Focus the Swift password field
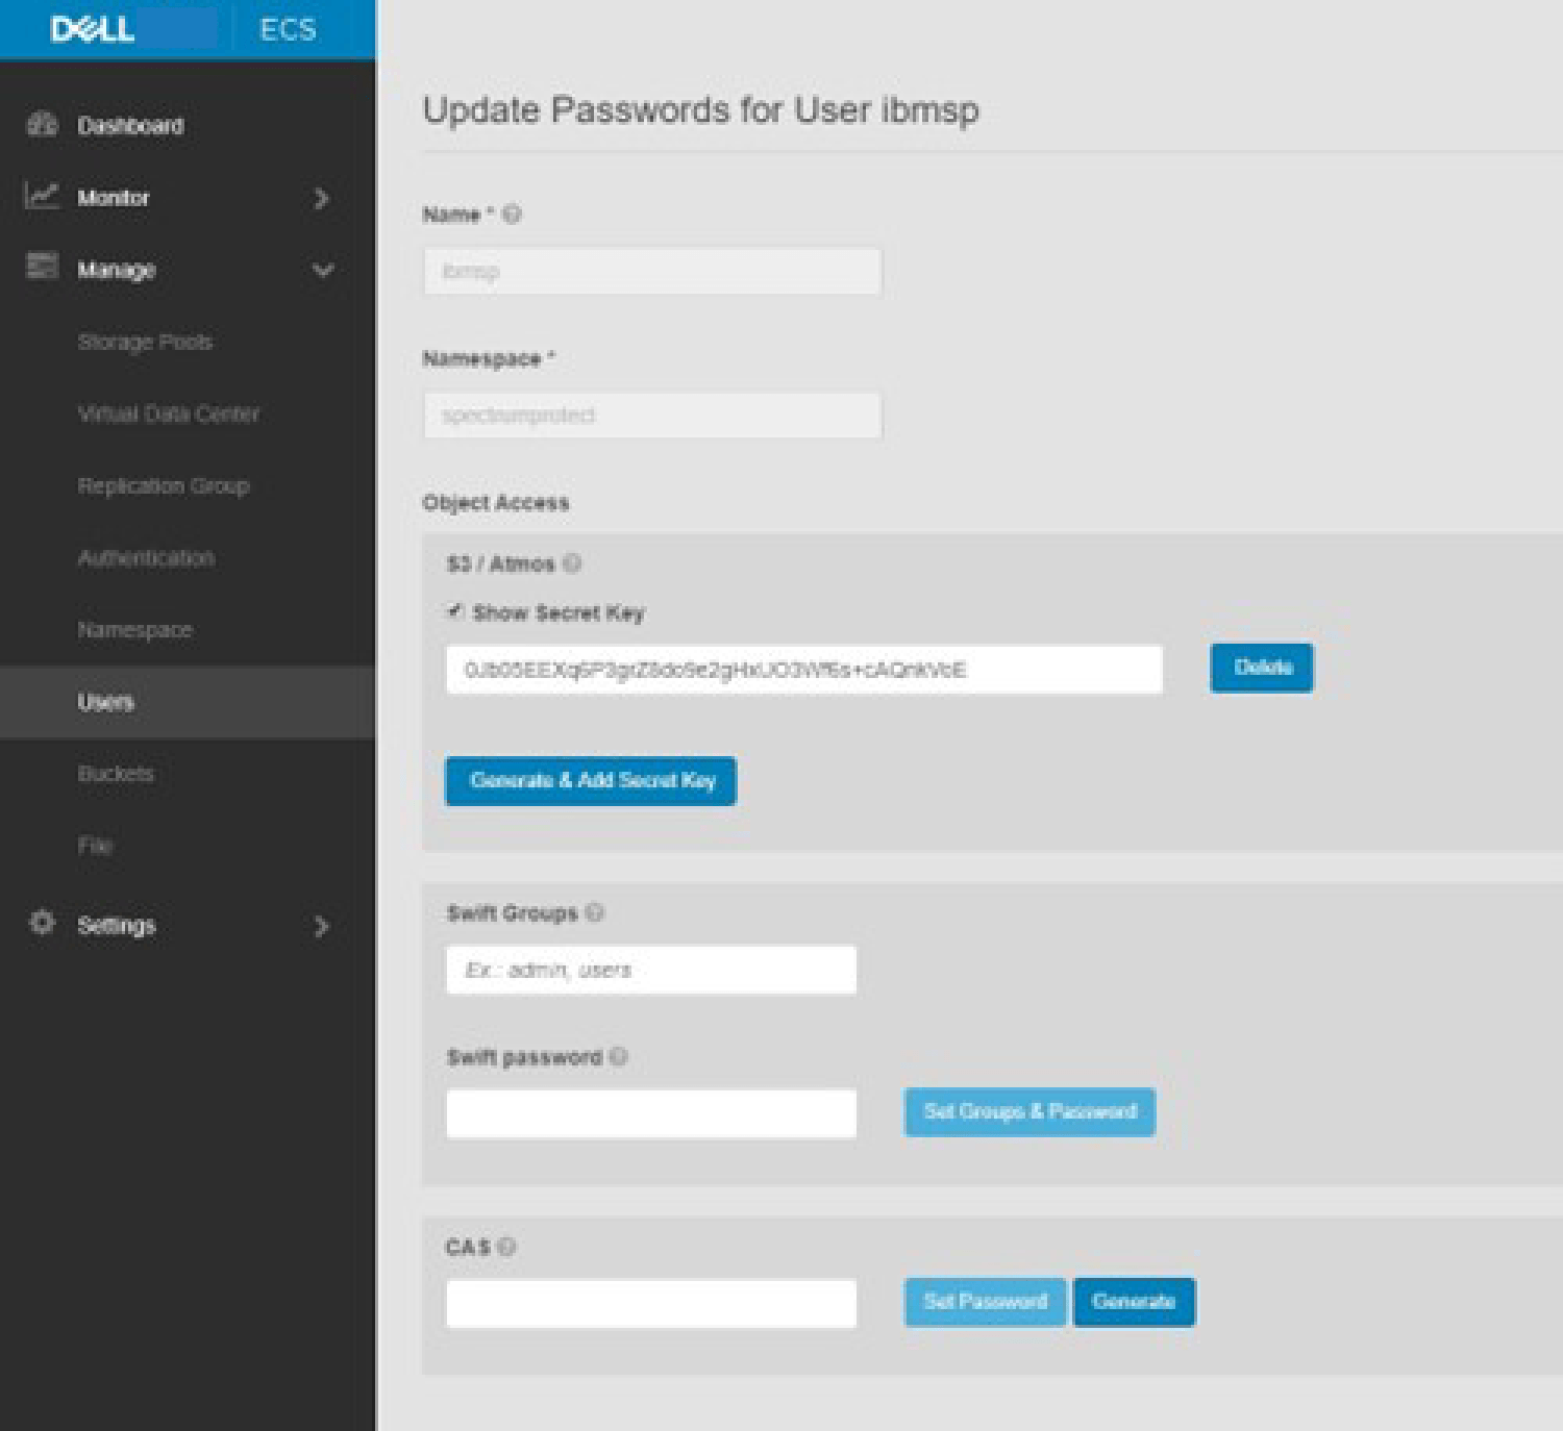1563x1432 pixels. tap(651, 1113)
